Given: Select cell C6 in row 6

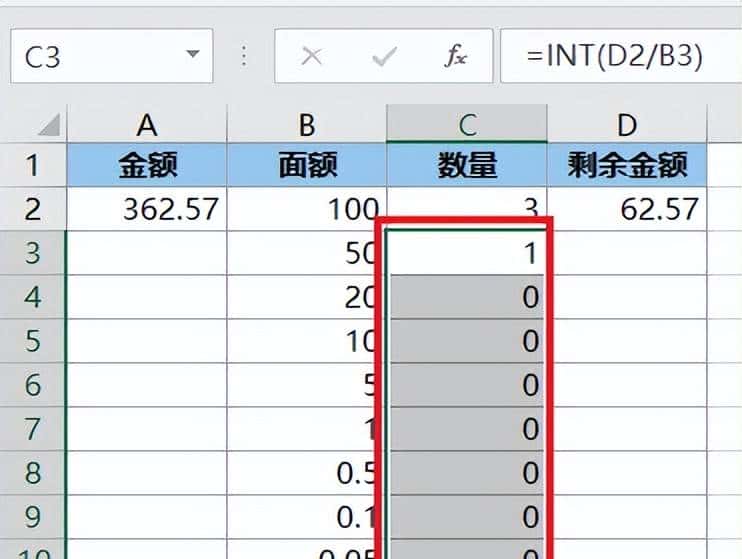Looking at the screenshot, I should click(467, 385).
